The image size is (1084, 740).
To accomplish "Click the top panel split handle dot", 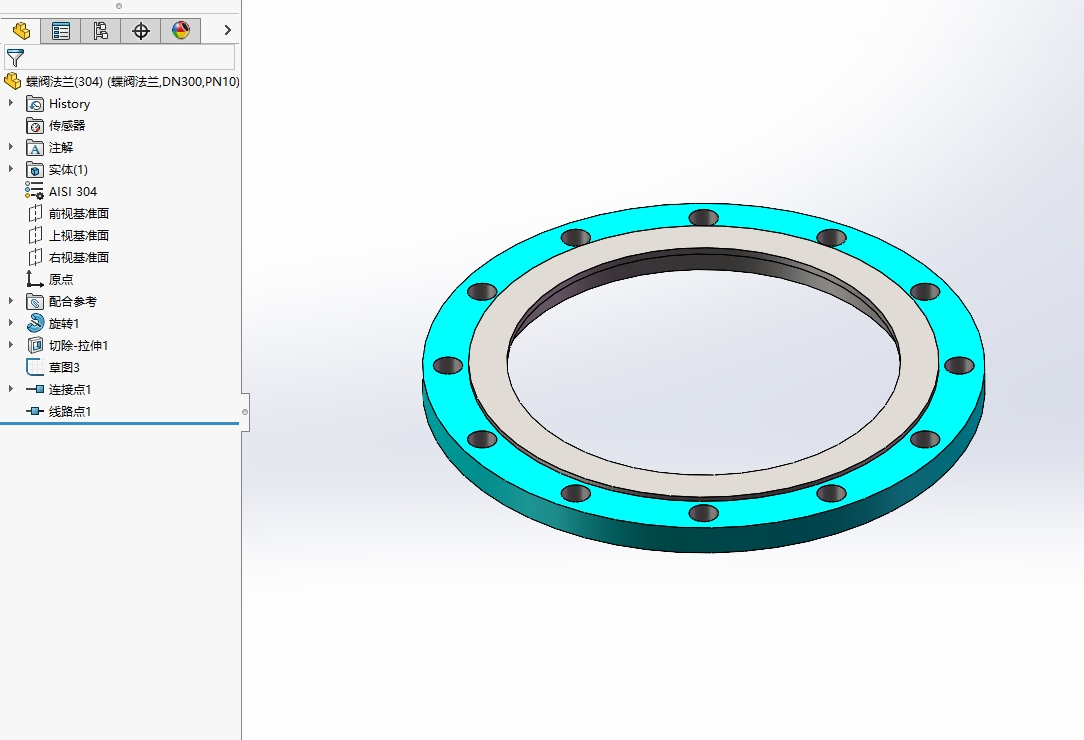I will [x=119, y=6].
